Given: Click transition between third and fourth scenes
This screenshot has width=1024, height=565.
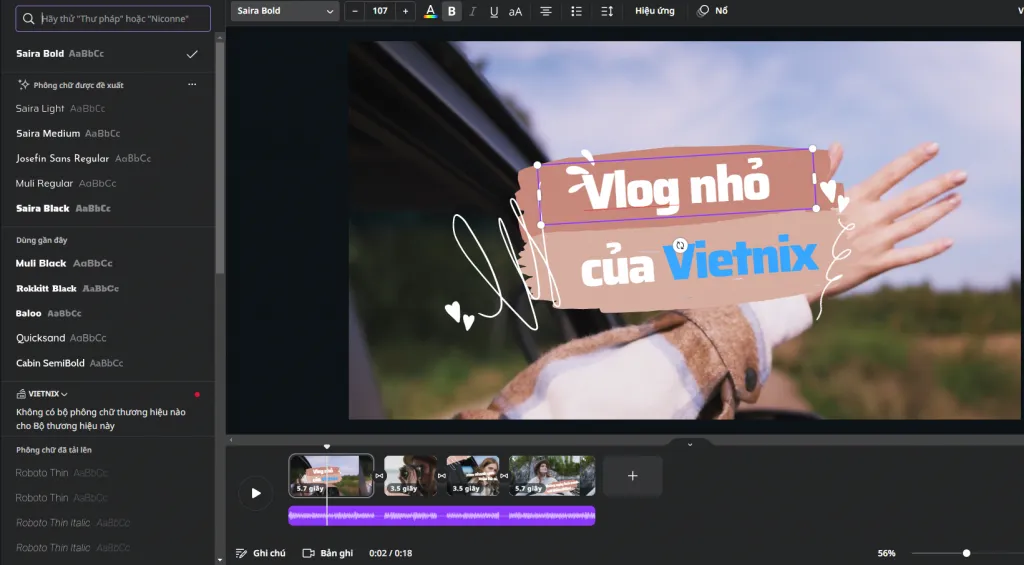Looking at the screenshot, I should 504,476.
